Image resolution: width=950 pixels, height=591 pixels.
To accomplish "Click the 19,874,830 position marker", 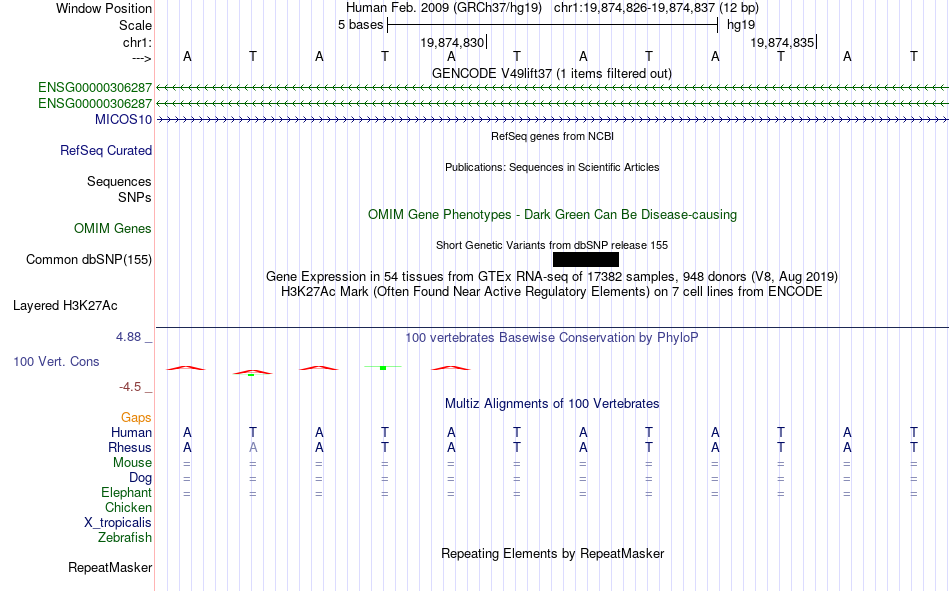I will (x=452, y=42).
